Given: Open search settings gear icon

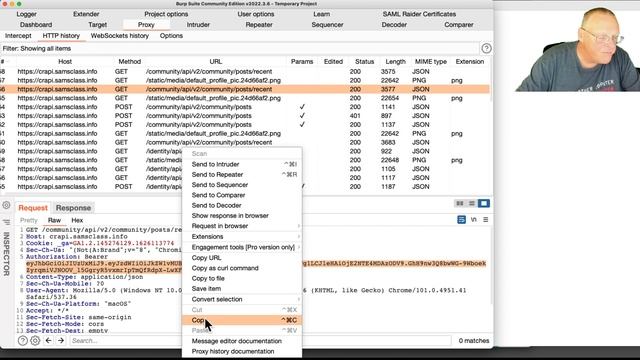Looking at the screenshot, I should point(35,340).
